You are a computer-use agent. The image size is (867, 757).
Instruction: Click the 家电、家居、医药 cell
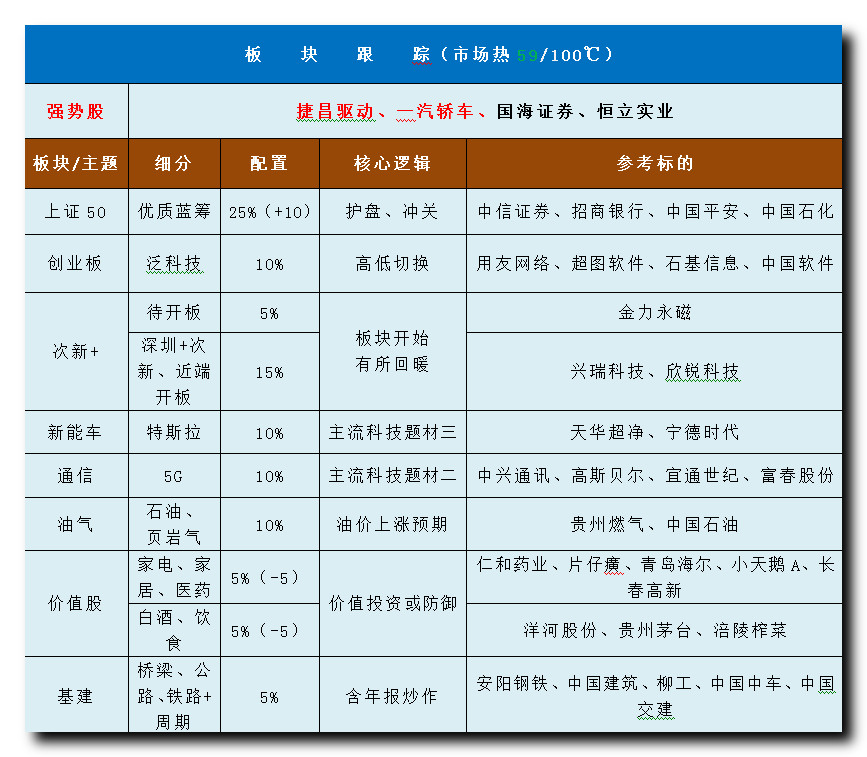pyautogui.click(x=174, y=577)
